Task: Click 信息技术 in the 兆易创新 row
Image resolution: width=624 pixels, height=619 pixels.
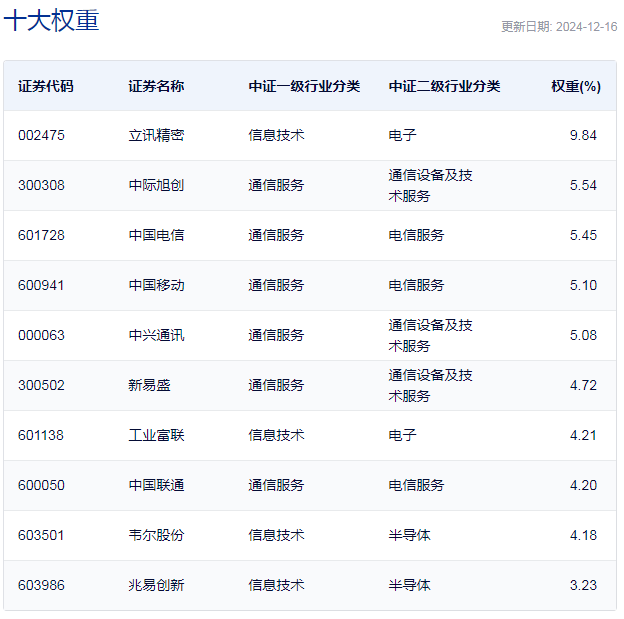Action: pos(276,586)
